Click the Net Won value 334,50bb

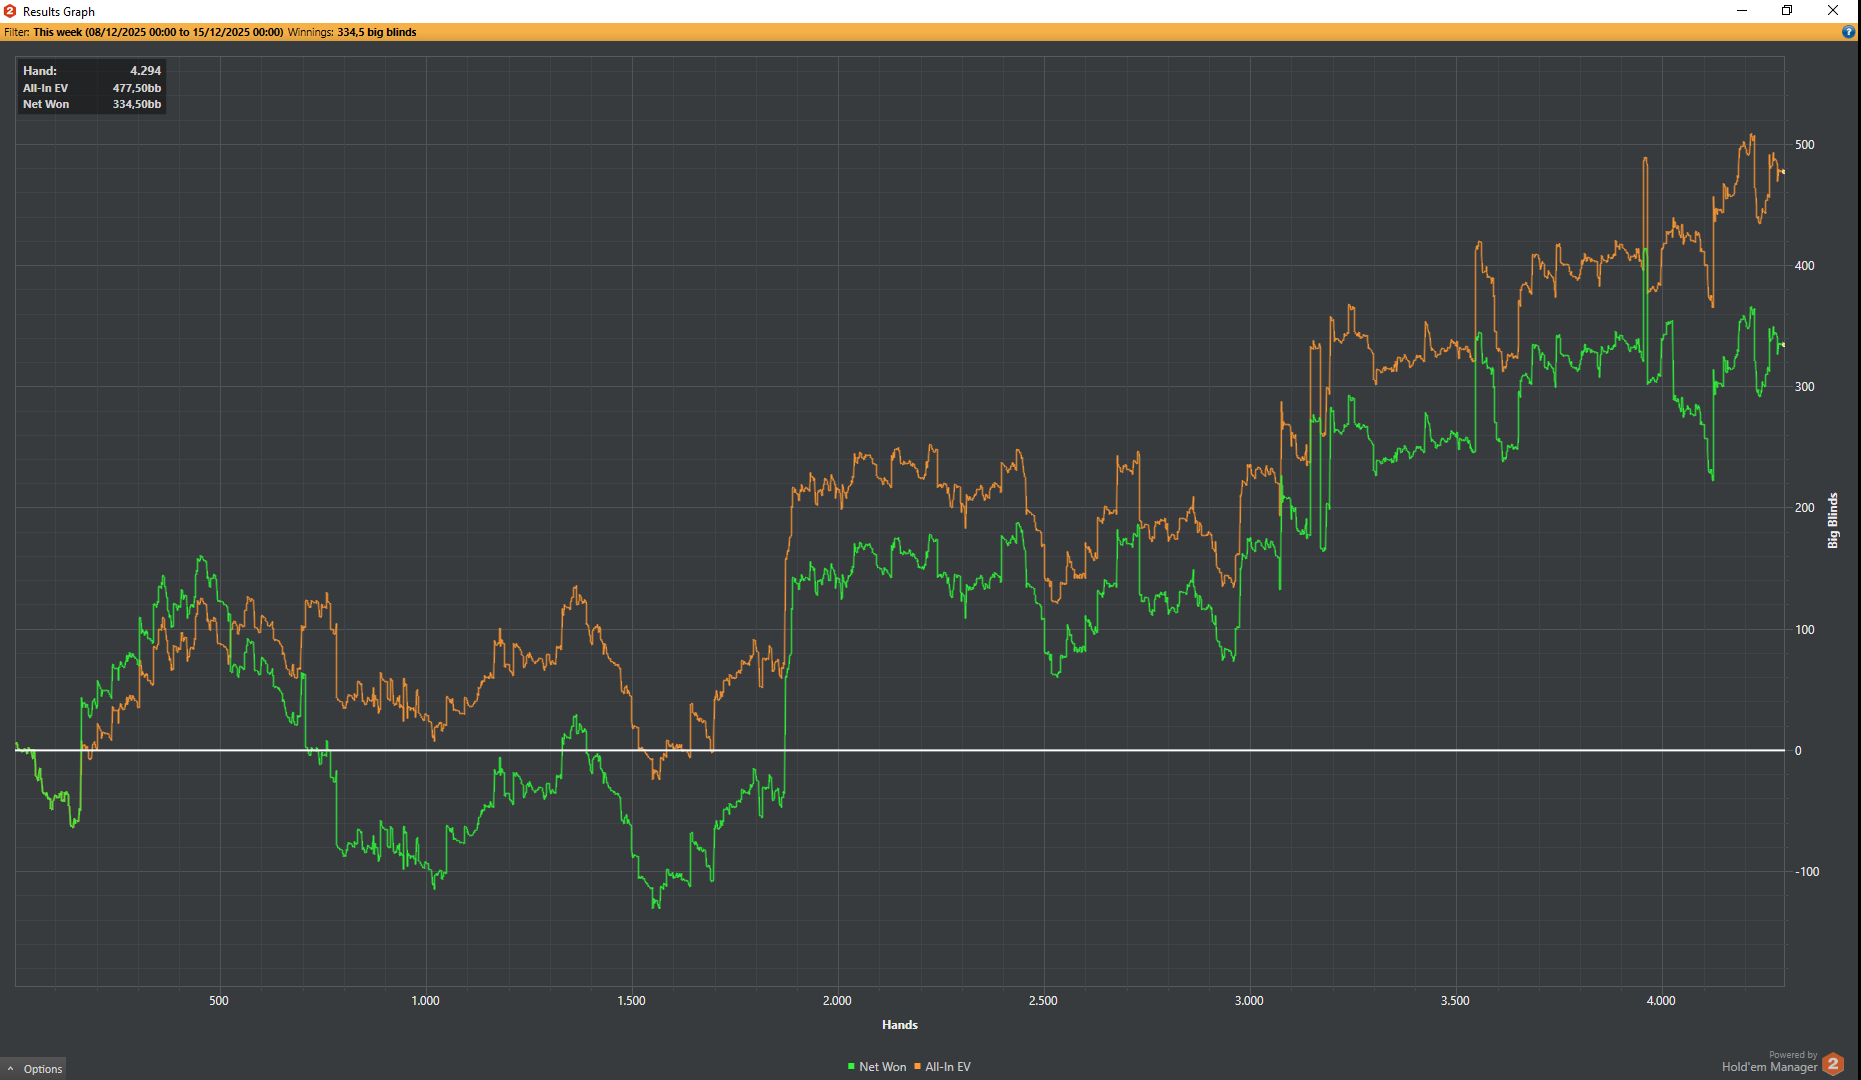pyautogui.click(x=137, y=104)
